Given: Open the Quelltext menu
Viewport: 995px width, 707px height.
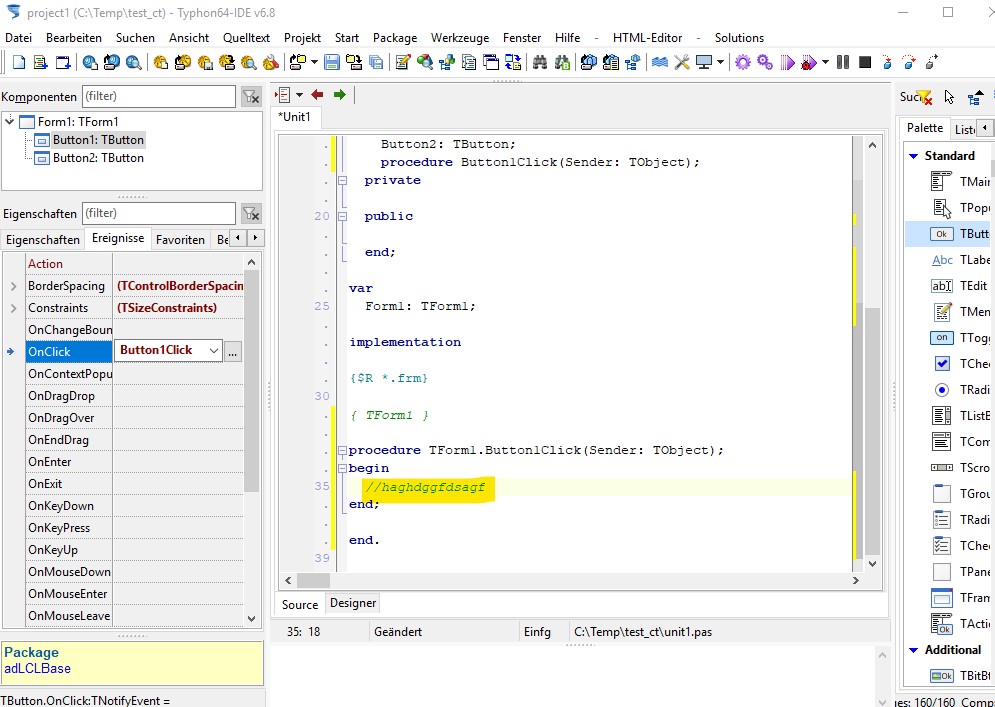Looking at the screenshot, I should click(x=246, y=38).
